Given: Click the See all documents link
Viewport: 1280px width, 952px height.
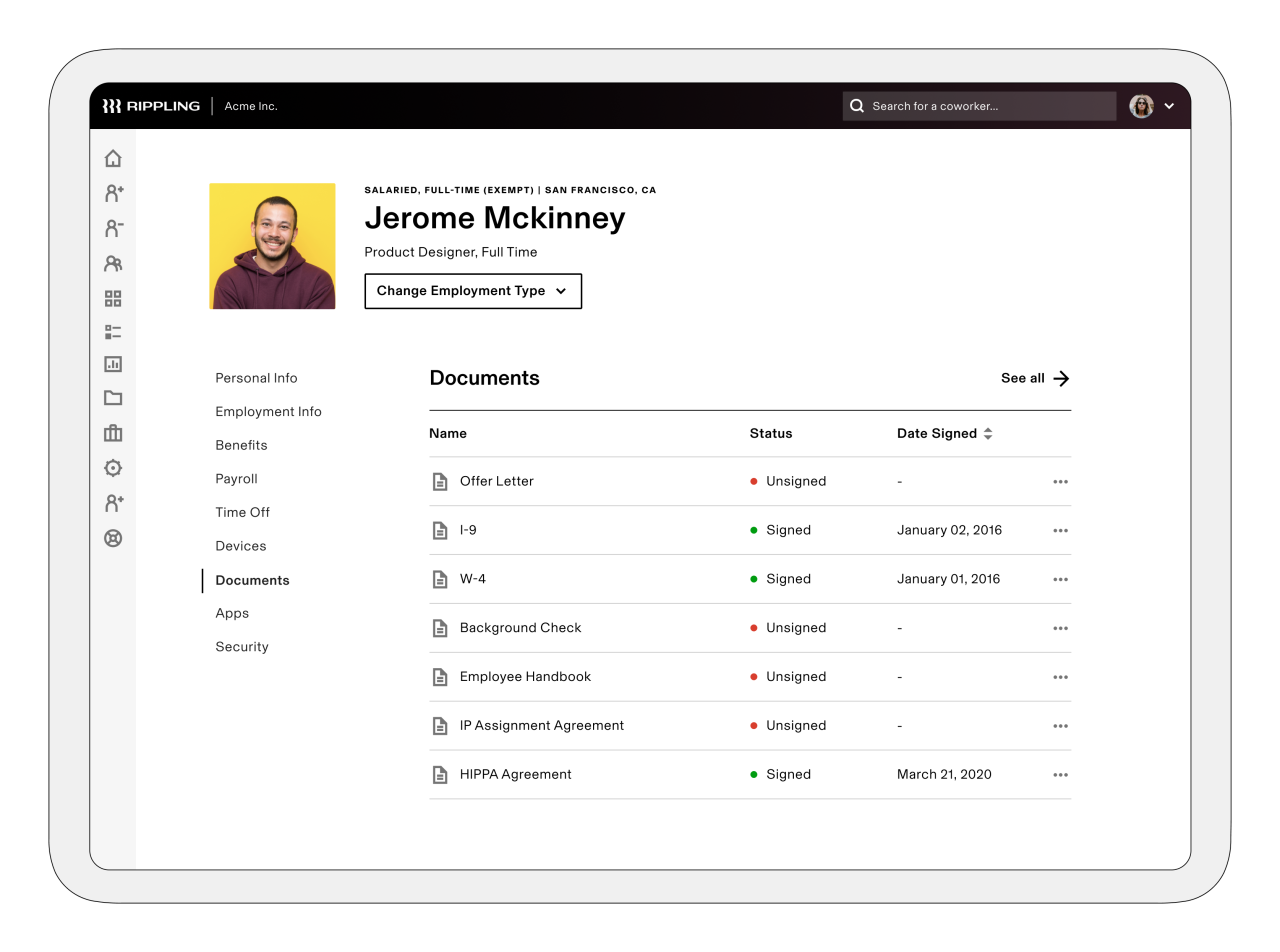Looking at the screenshot, I should (1035, 378).
